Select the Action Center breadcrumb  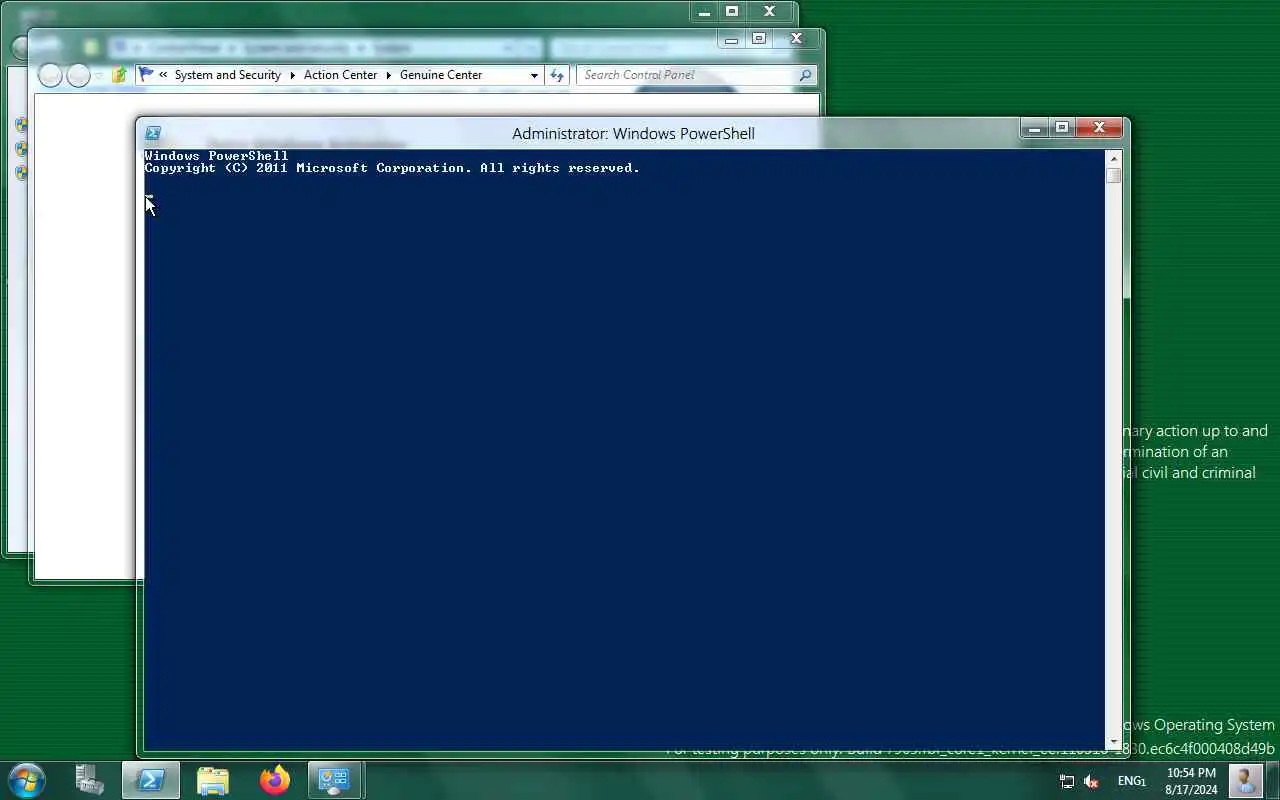[341, 75]
